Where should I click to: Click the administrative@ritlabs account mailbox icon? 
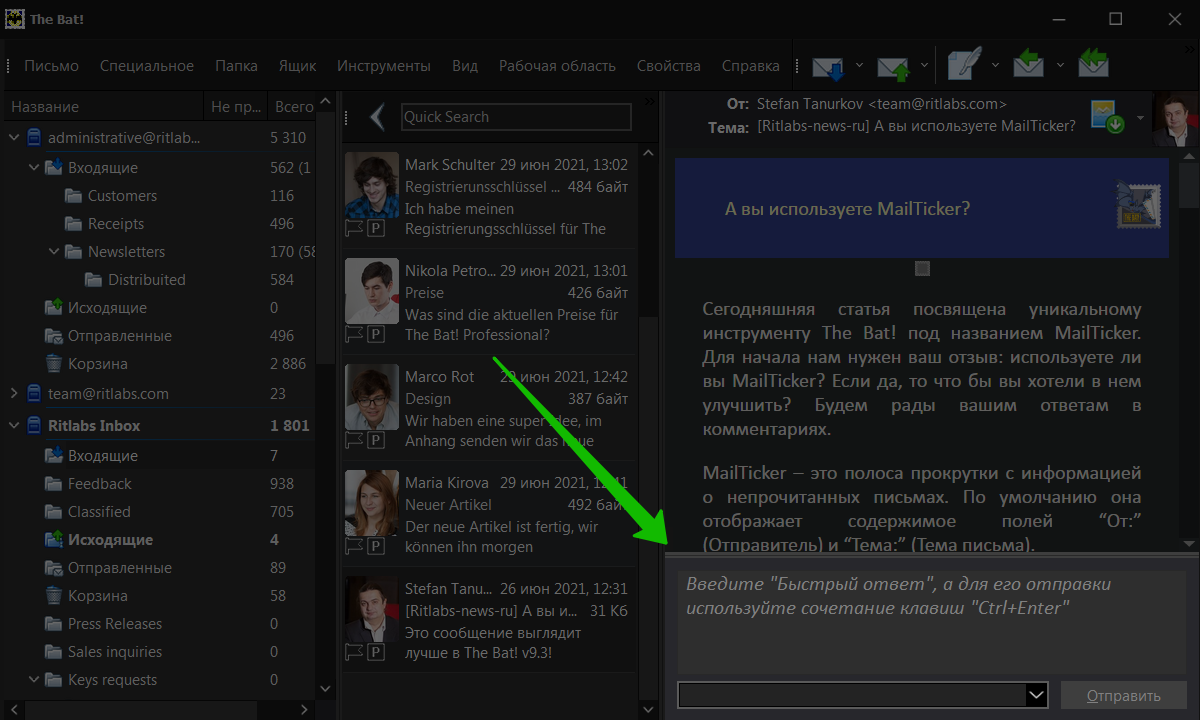click(x=33, y=138)
